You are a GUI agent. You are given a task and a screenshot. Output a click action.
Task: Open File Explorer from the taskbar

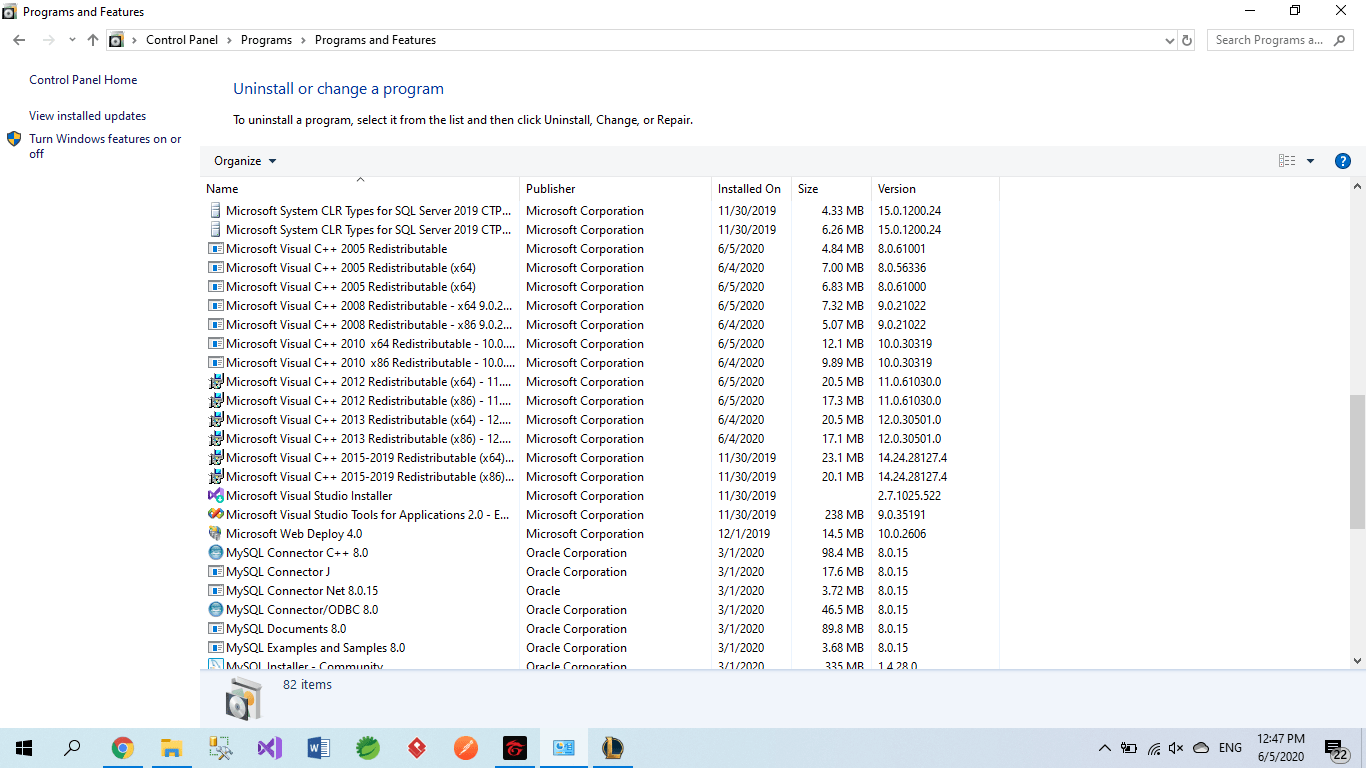pyautogui.click(x=172, y=748)
